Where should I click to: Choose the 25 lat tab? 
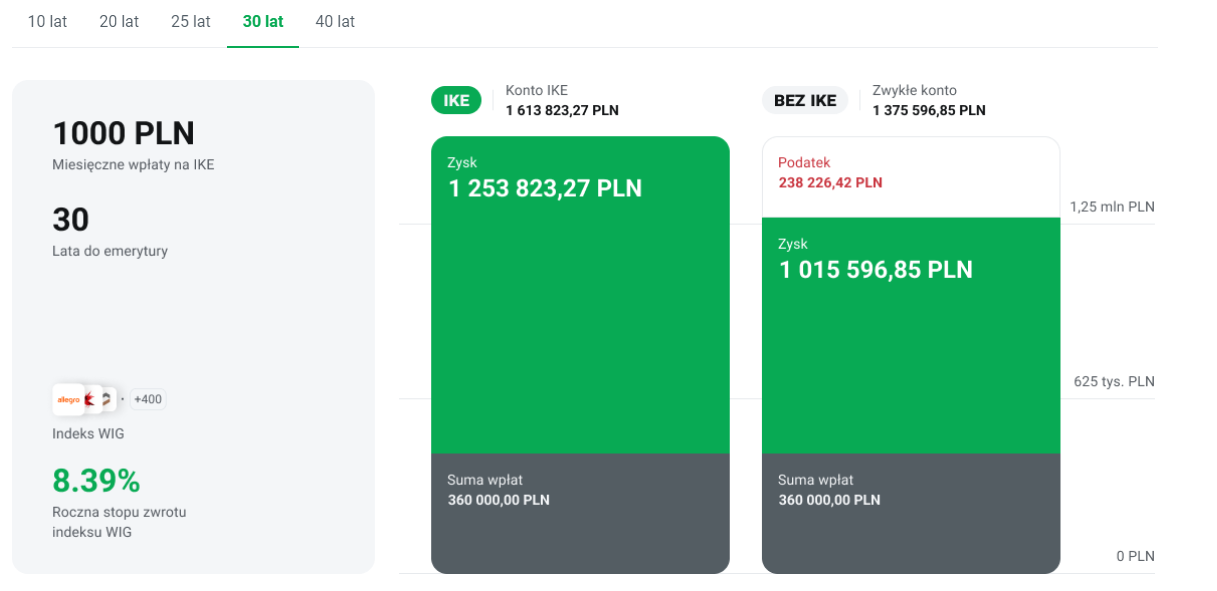[x=190, y=21]
